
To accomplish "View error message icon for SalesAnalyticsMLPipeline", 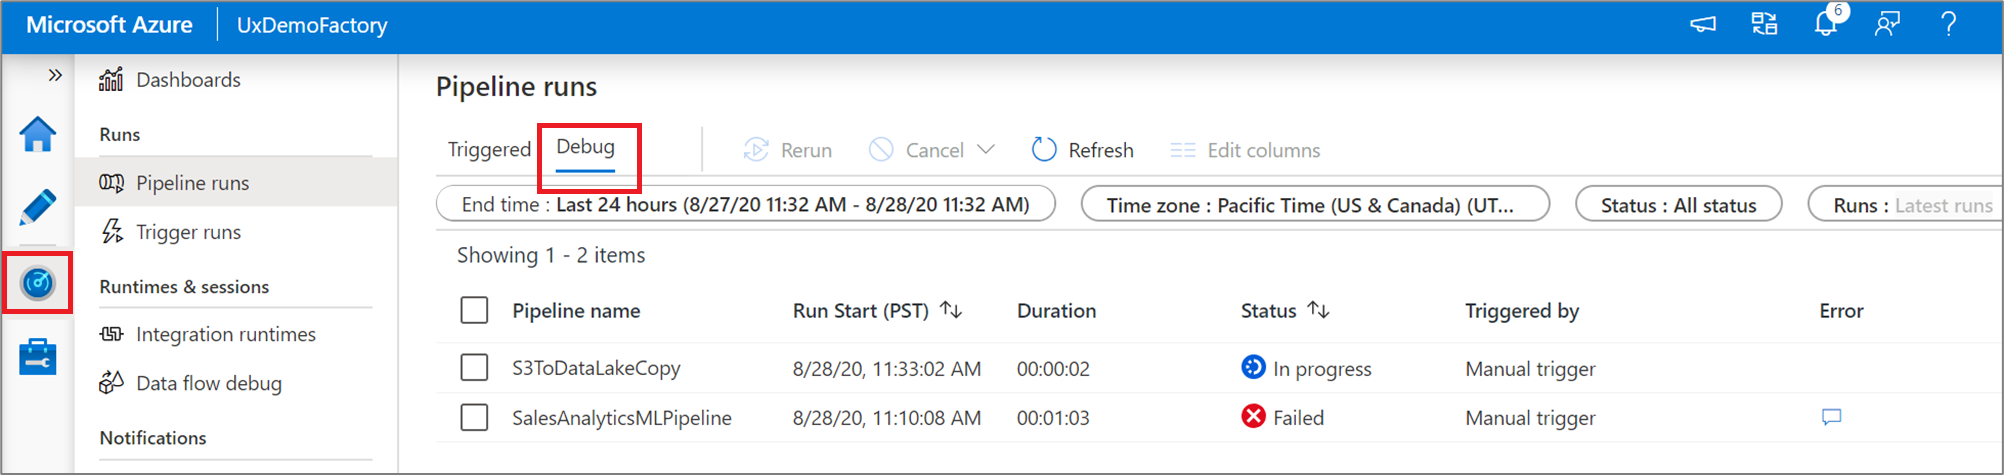I will coord(1831,417).
